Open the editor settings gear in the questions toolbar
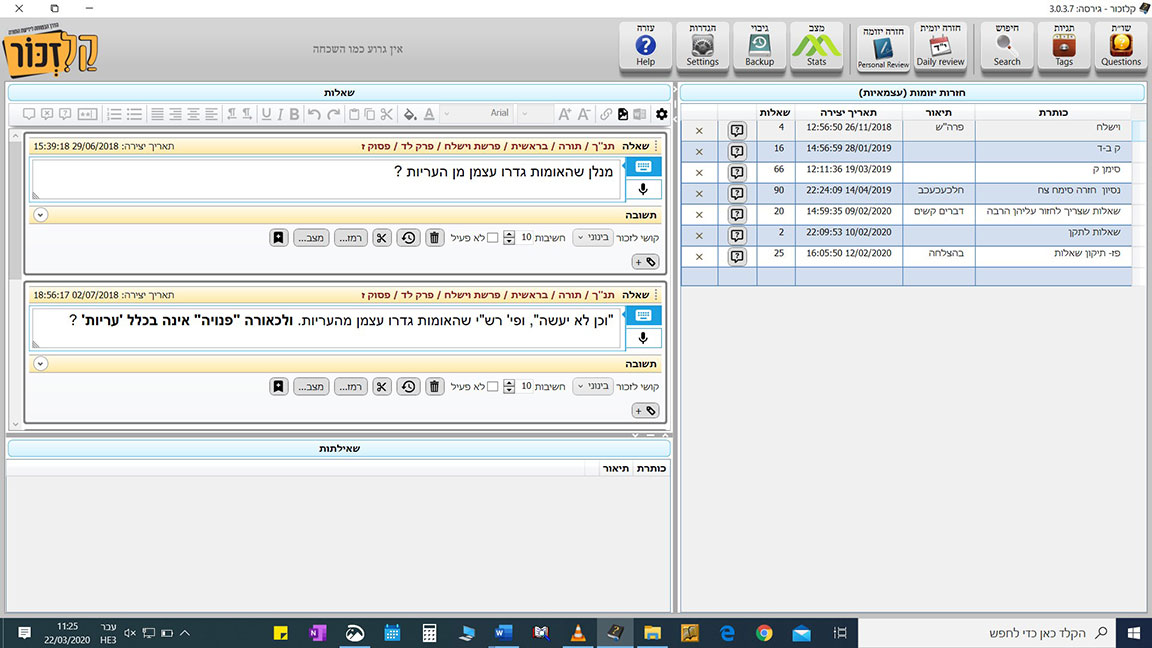This screenshot has width=1152, height=648. point(661,114)
